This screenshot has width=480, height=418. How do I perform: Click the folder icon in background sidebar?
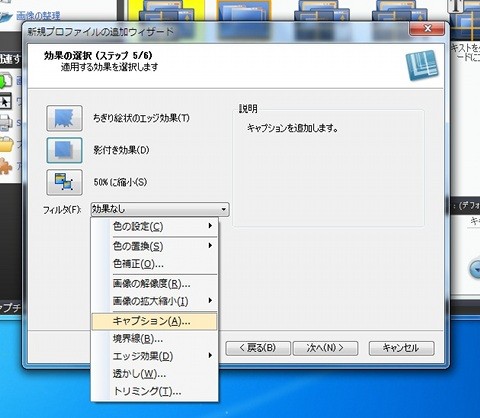[6, 144]
